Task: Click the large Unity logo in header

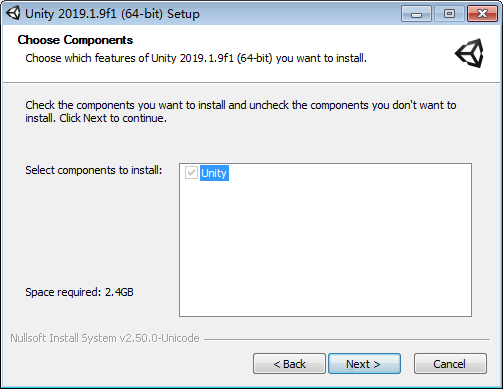Action: pos(469,53)
